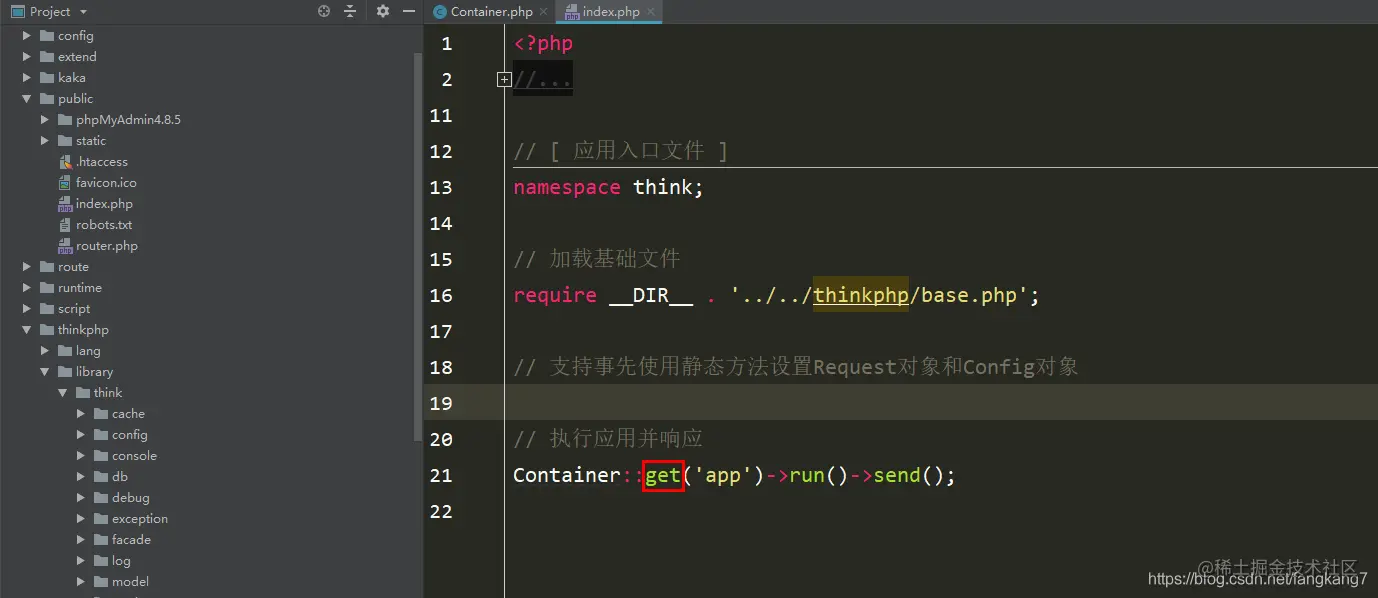1378x598 pixels.
Task: Click the highlighted thinkphp link in require statement
Action: pyautogui.click(x=861, y=295)
